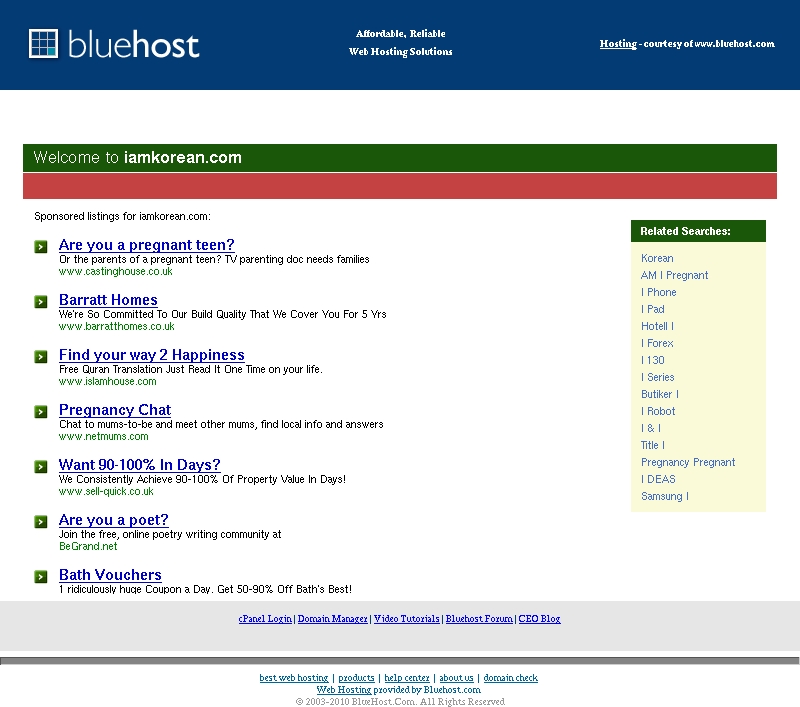The height and width of the screenshot is (707, 800).
Task: Click arrow icon beside Want 90-100% listing
Action: coord(41,467)
